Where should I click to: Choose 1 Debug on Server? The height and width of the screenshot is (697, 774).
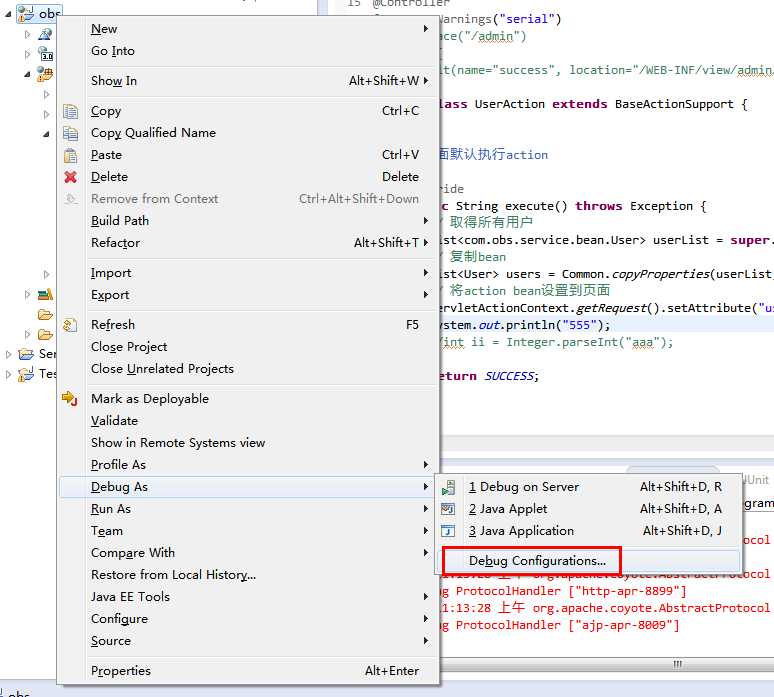588,487
